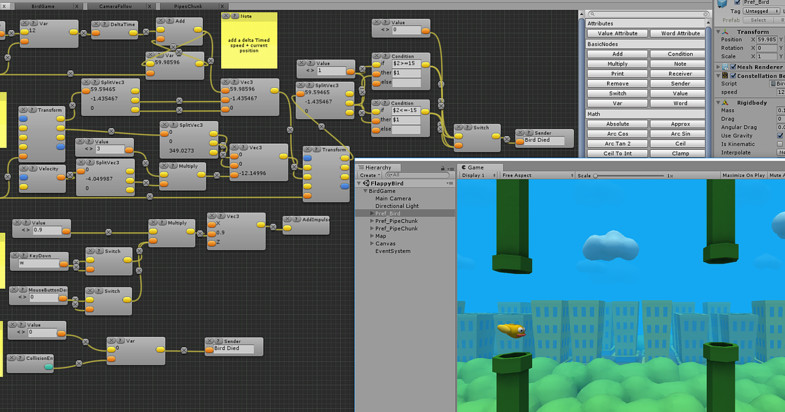
Task: Open help for the CollisionEnter node
Action: coord(20,358)
